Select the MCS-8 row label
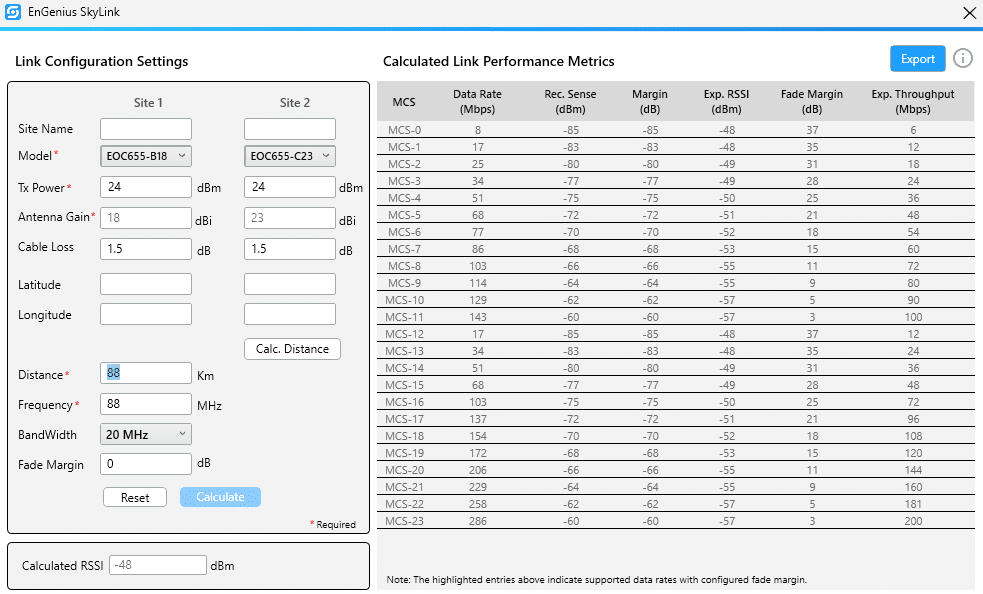The height and width of the screenshot is (594, 983). pos(404,266)
